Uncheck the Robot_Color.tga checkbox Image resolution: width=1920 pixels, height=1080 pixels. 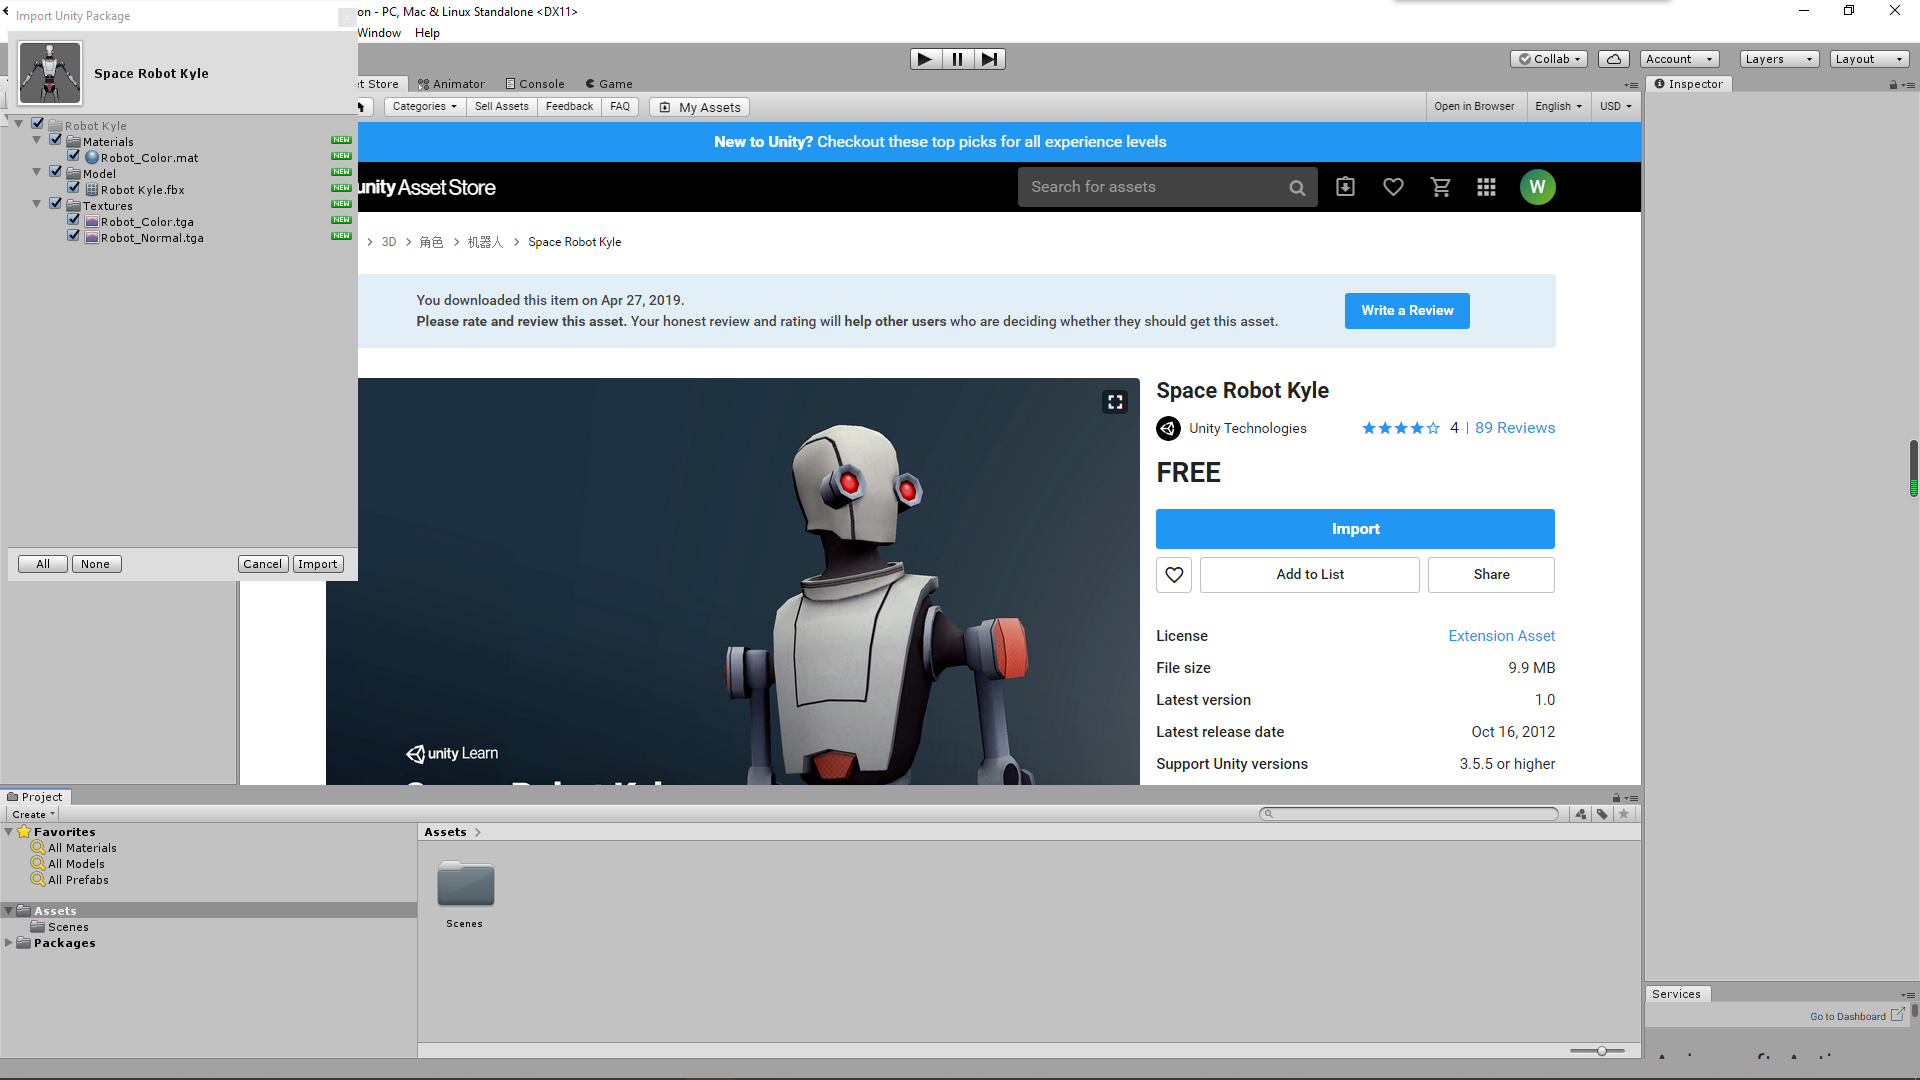[74, 220]
